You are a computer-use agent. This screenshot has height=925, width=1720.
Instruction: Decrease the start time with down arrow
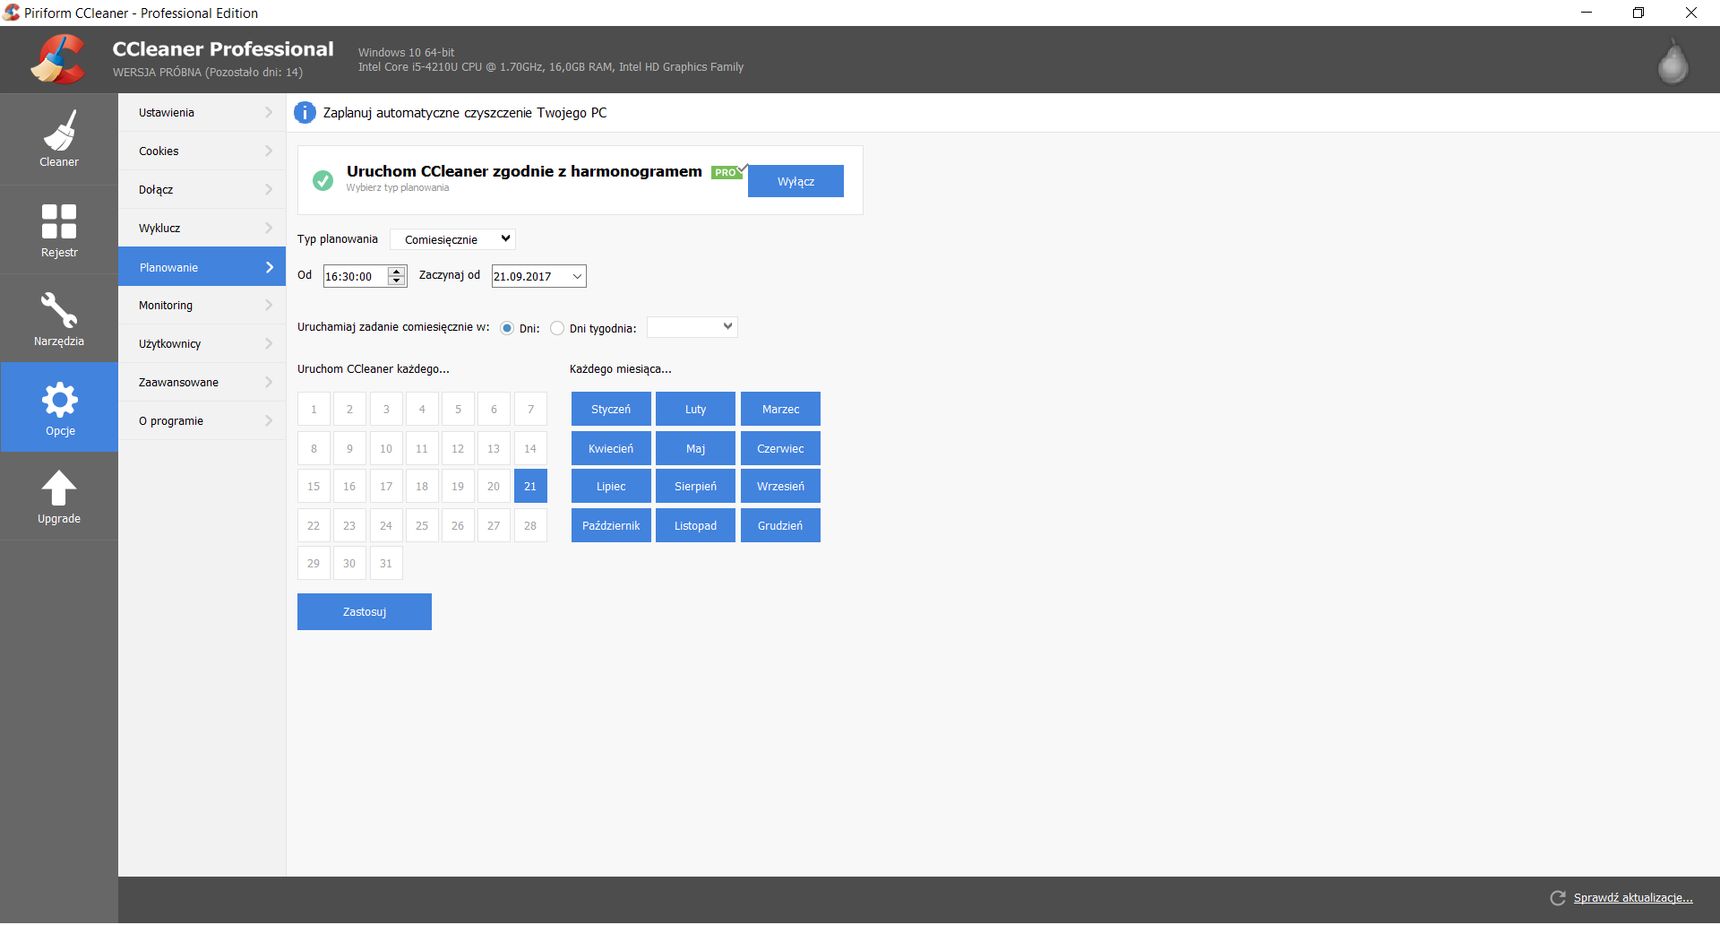pyautogui.click(x=397, y=281)
